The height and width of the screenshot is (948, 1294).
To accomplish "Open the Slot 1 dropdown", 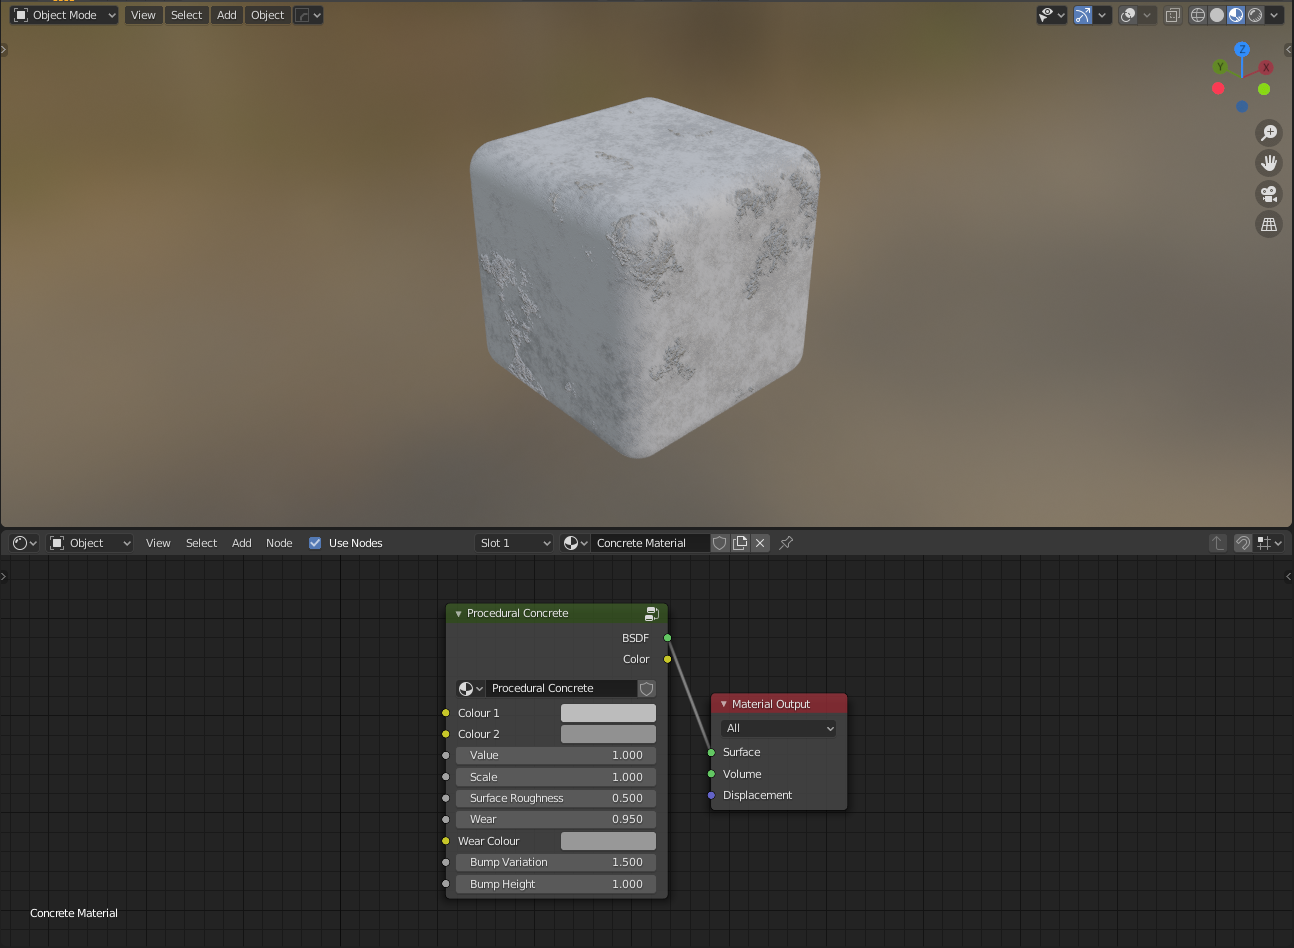I will pyautogui.click(x=513, y=542).
